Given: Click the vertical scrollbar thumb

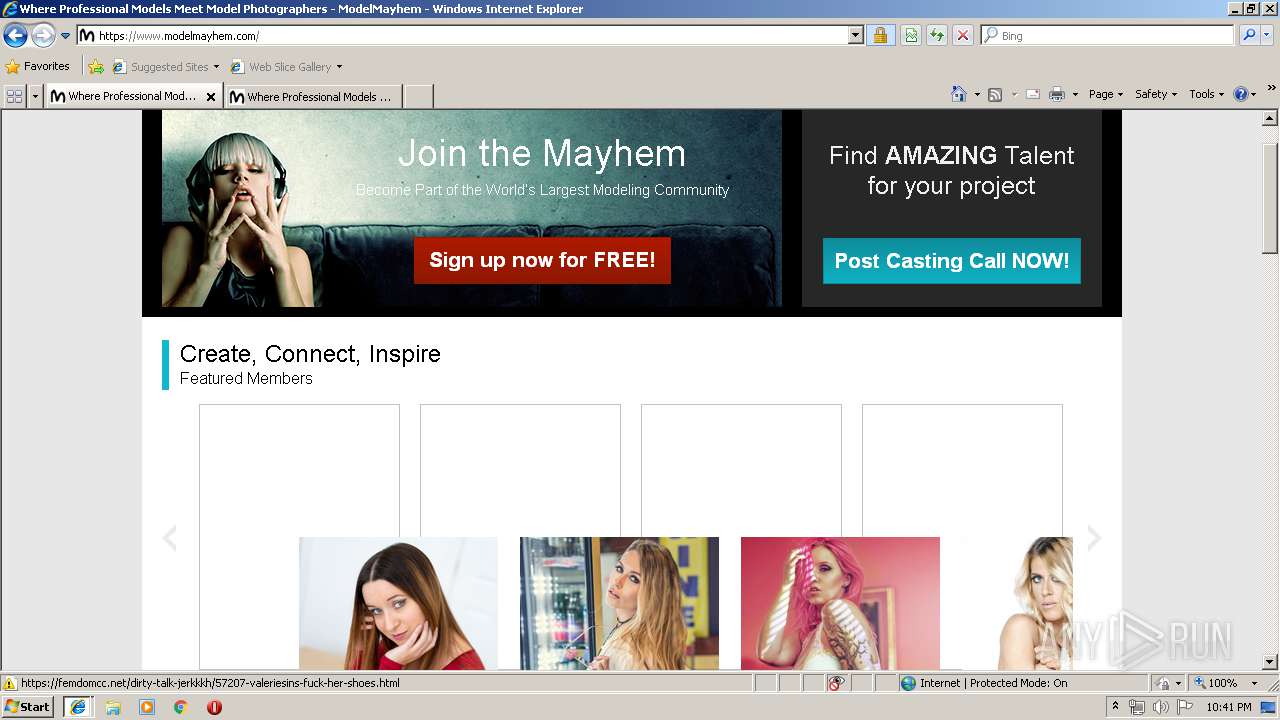Looking at the screenshot, I should [x=1270, y=198].
